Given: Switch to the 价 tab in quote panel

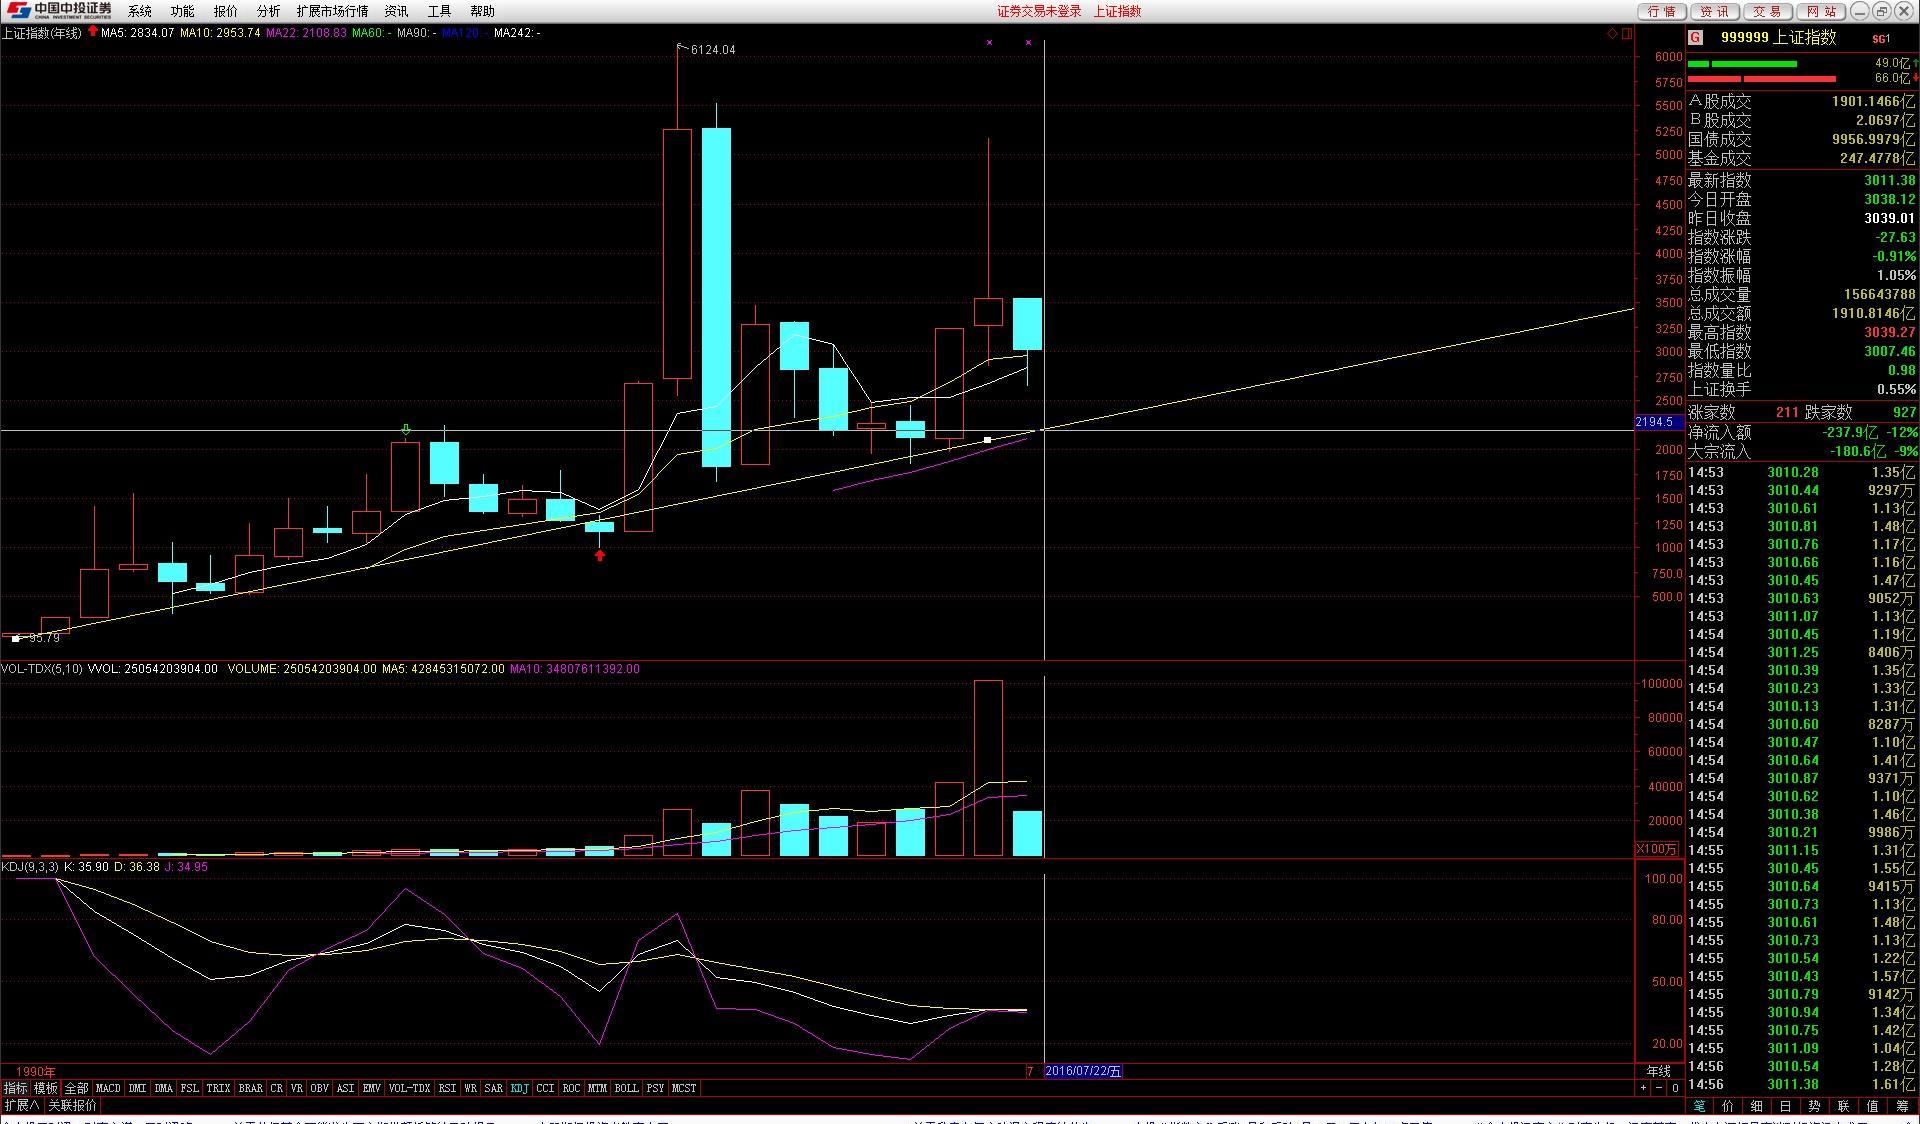Looking at the screenshot, I should [1728, 1105].
